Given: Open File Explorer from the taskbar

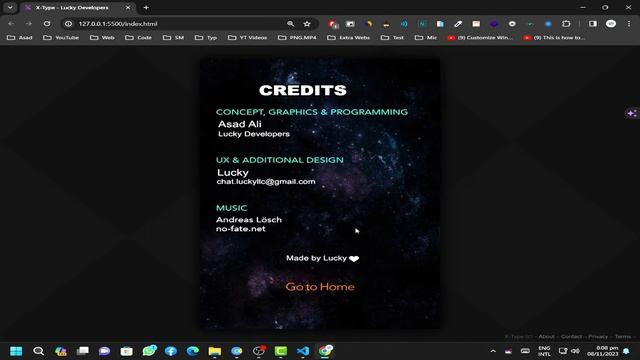Looking at the screenshot, I should (215, 351).
